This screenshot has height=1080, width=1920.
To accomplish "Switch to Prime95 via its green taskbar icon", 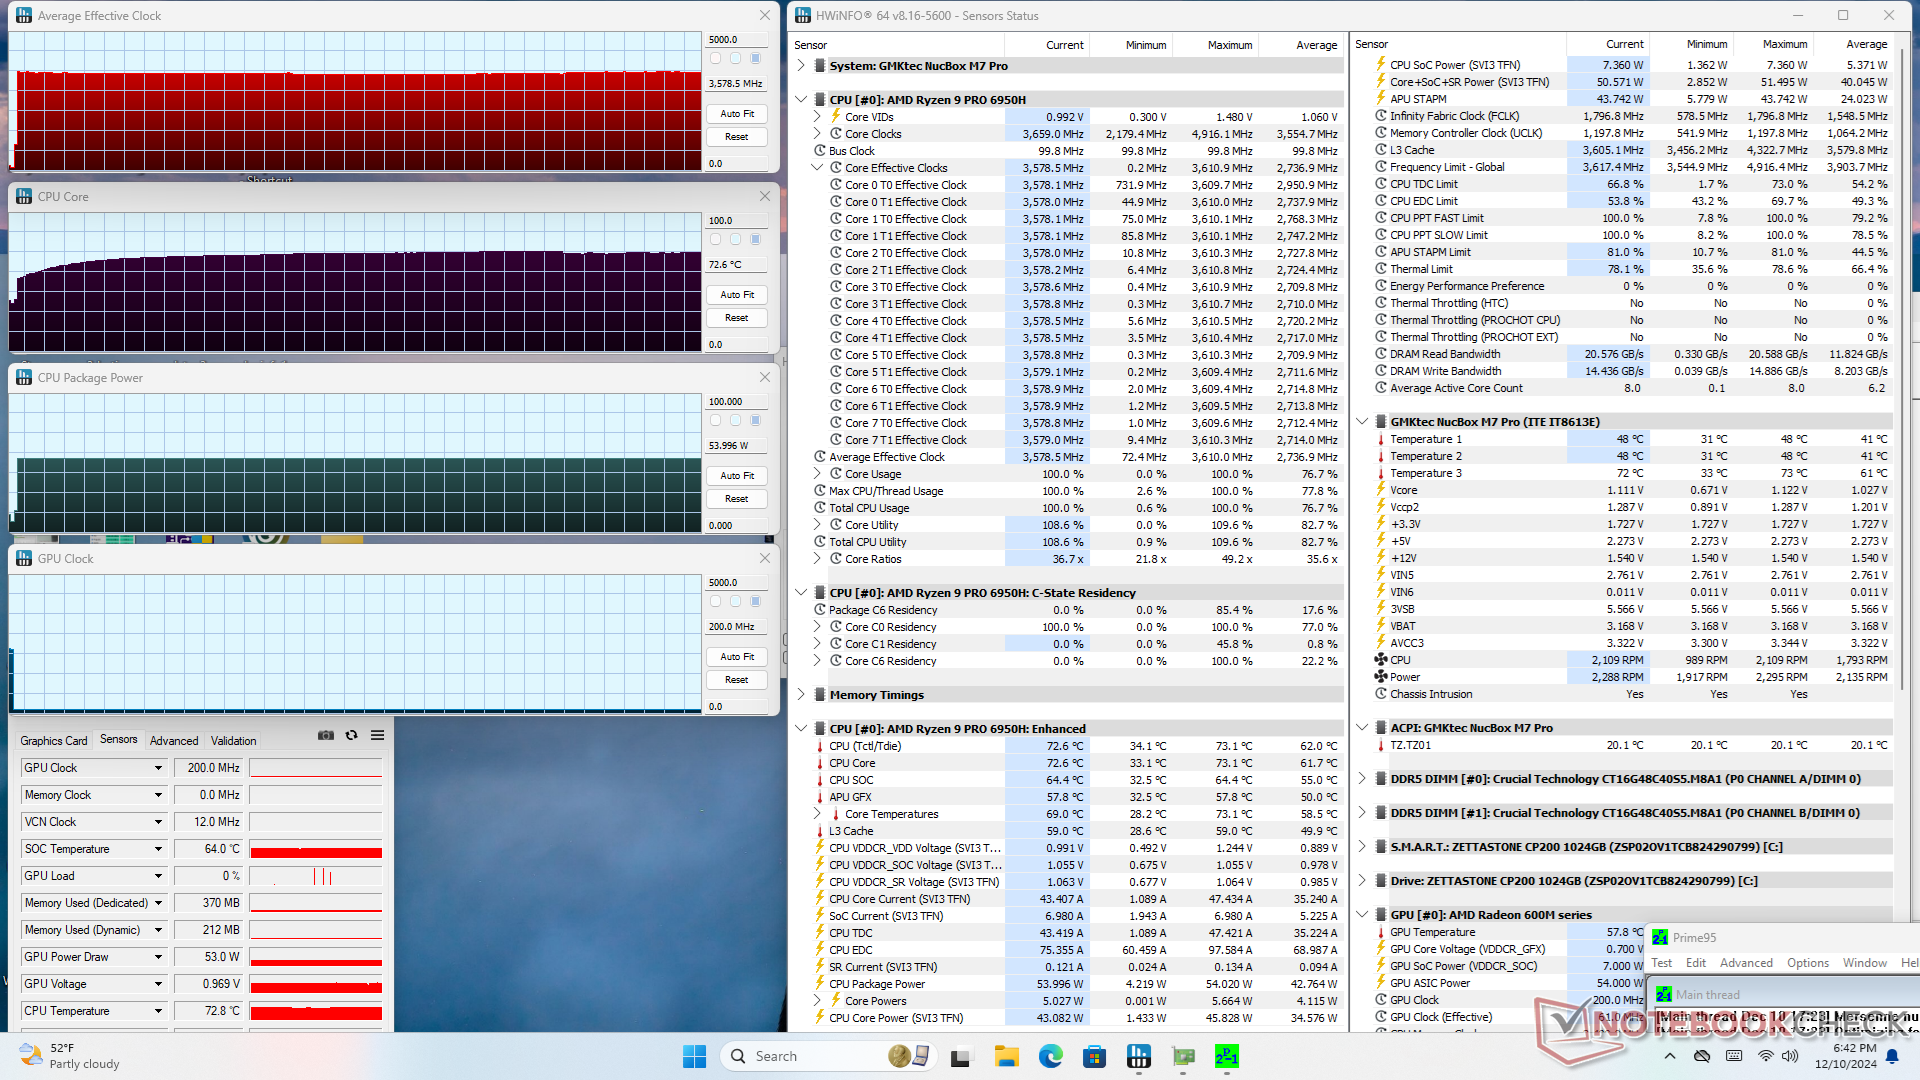I will (1227, 1056).
